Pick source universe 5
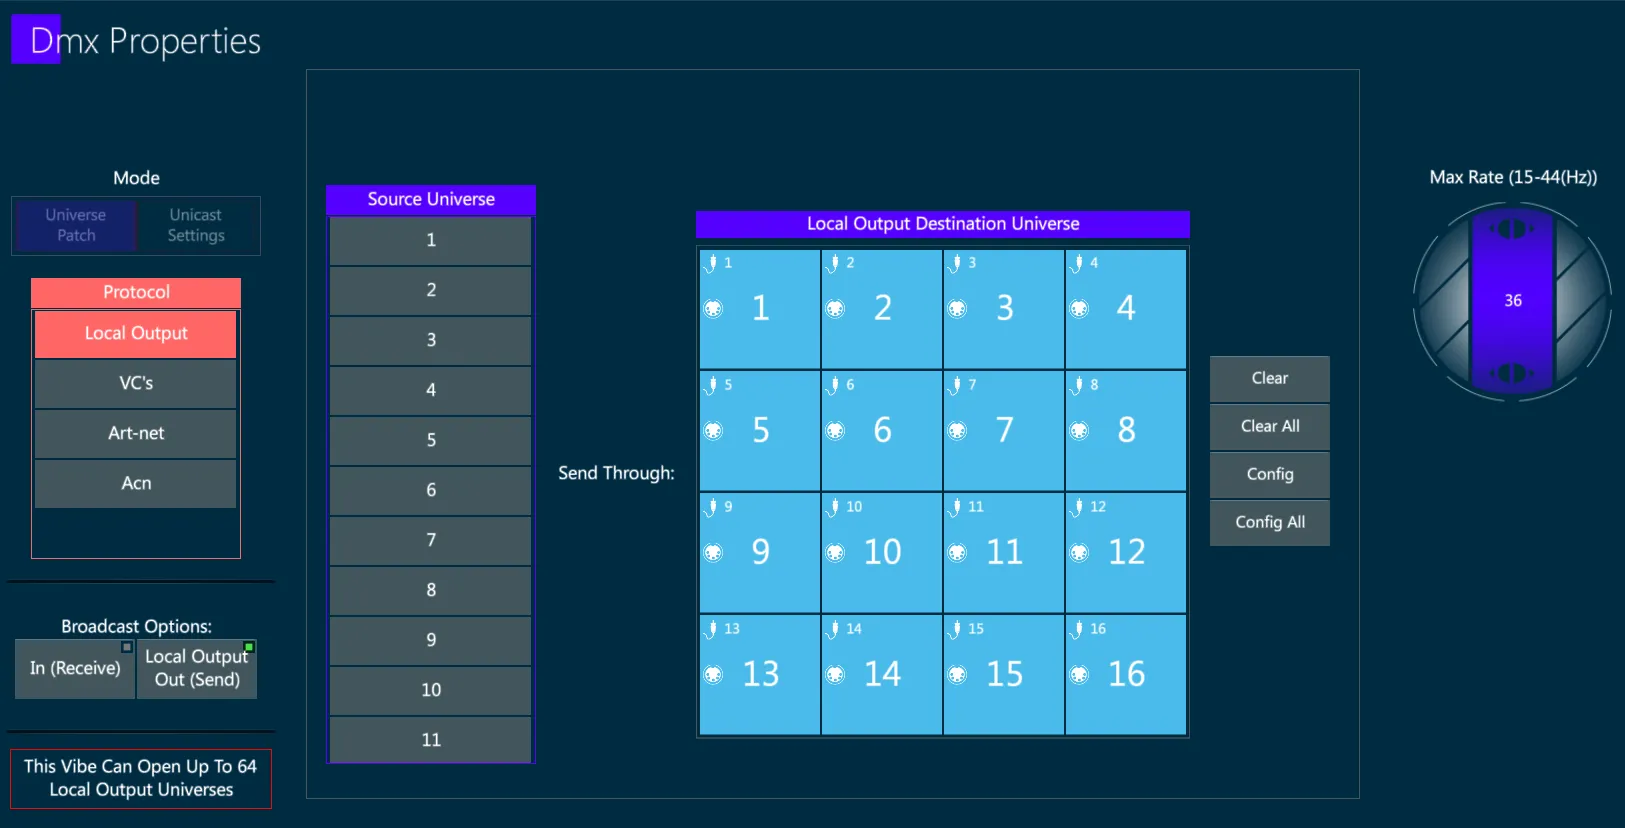The height and width of the screenshot is (828, 1625). [431, 440]
